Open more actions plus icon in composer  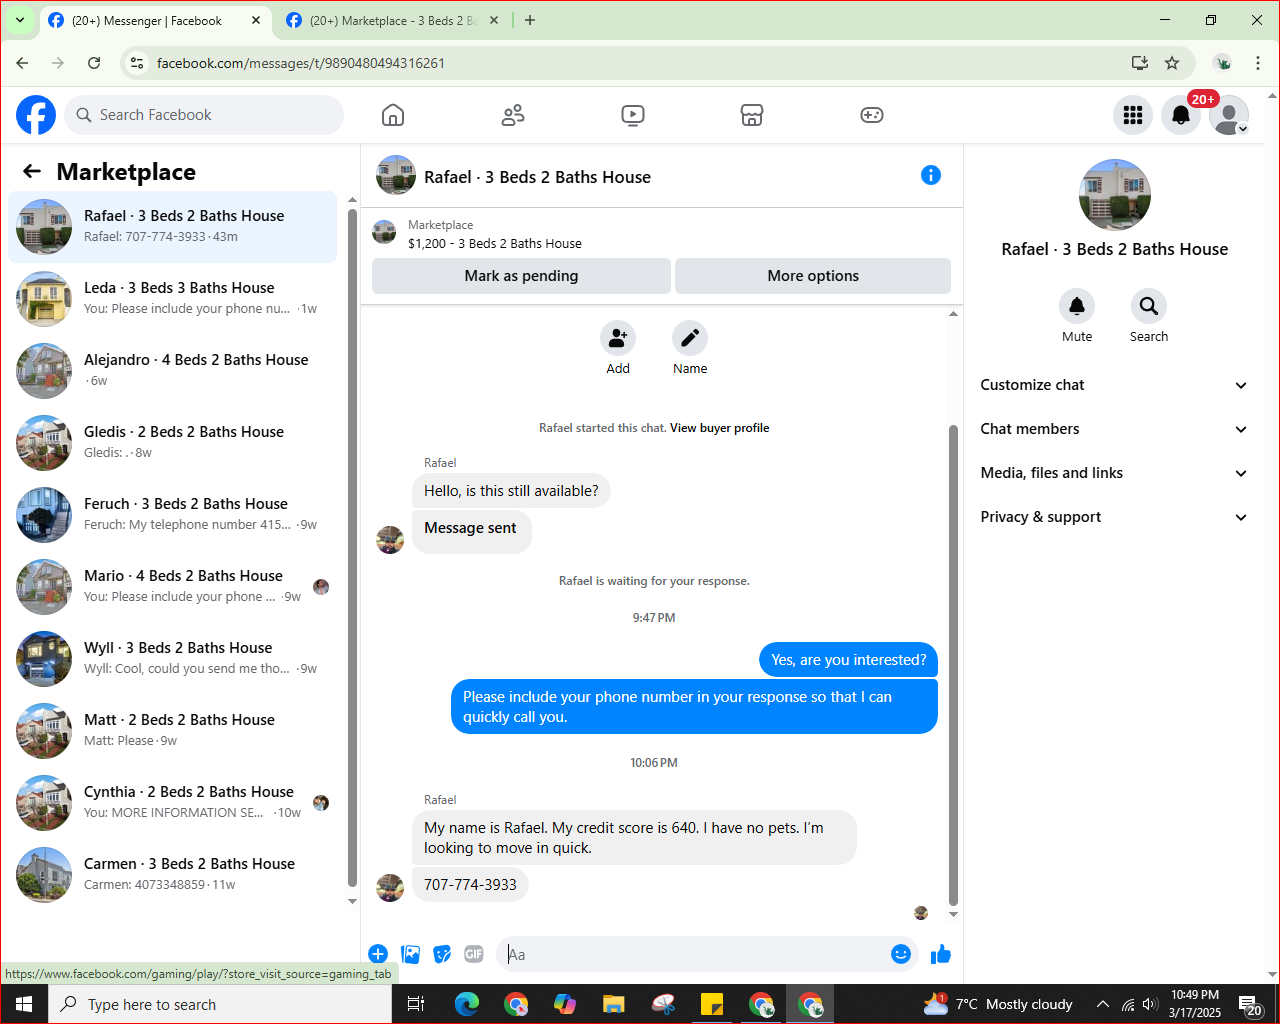378,954
